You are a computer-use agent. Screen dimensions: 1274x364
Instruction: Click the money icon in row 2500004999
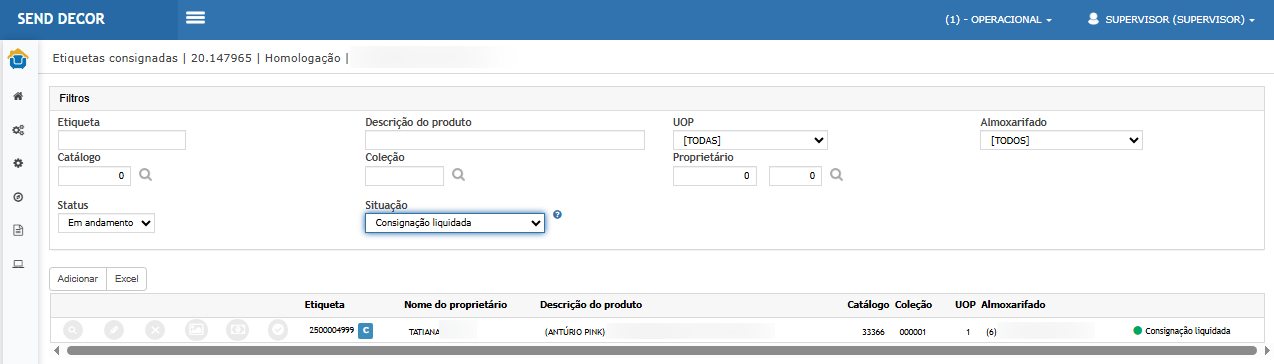click(x=237, y=330)
